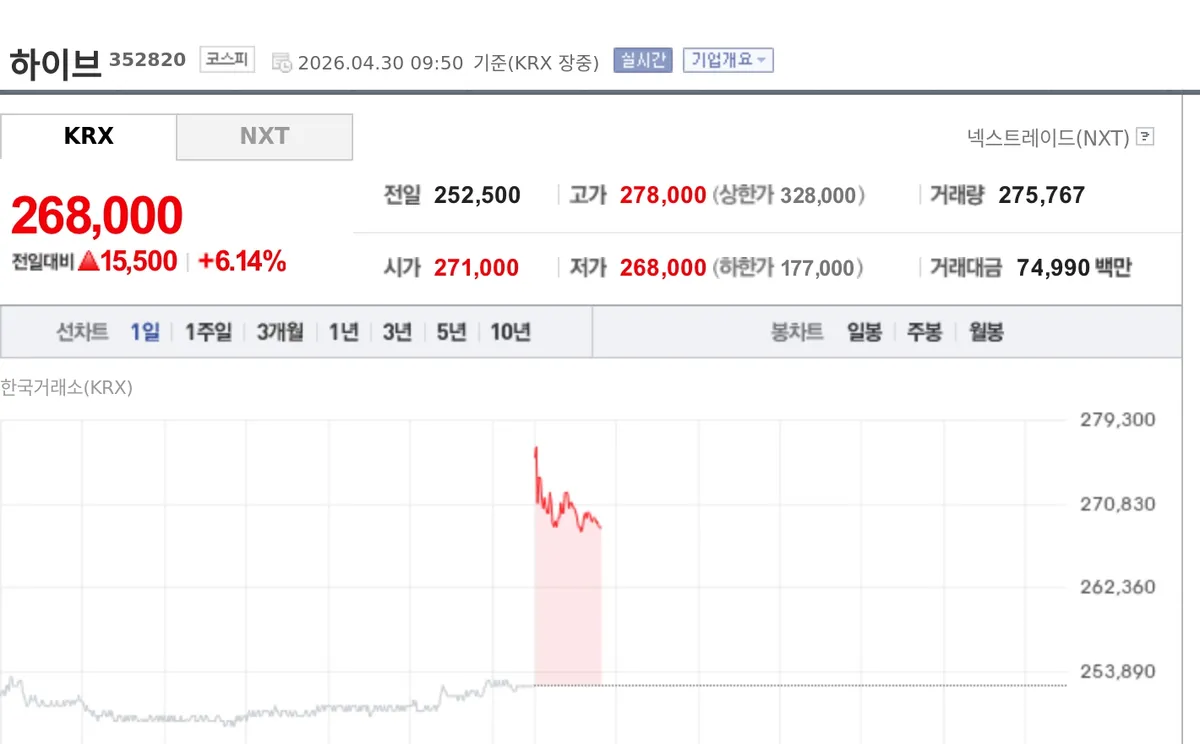Select the 1일 line chart period
Image resolution: width=1200 pixels, height=744 pixels.
pyautogui.click(x=145, y=332)
